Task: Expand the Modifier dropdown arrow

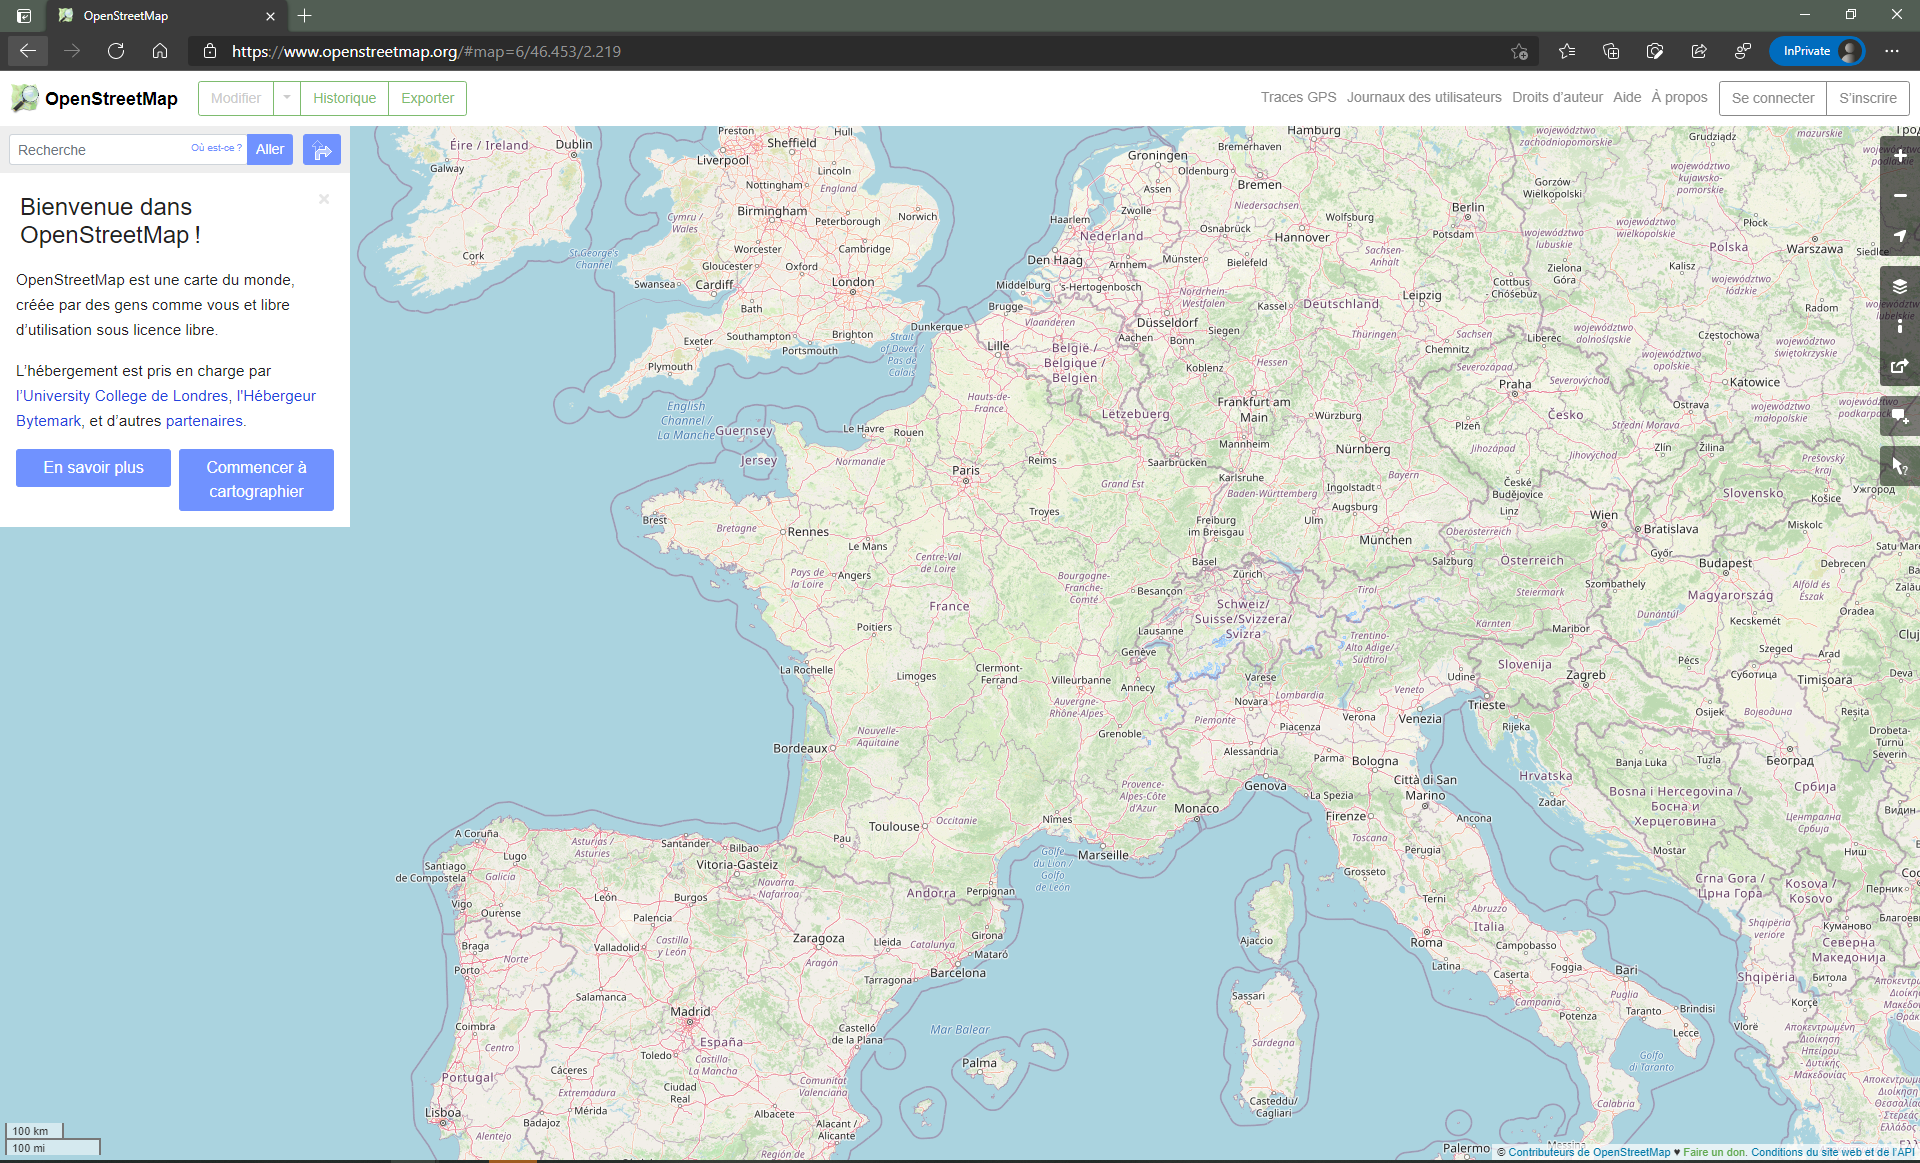Action: click(287, 98)
